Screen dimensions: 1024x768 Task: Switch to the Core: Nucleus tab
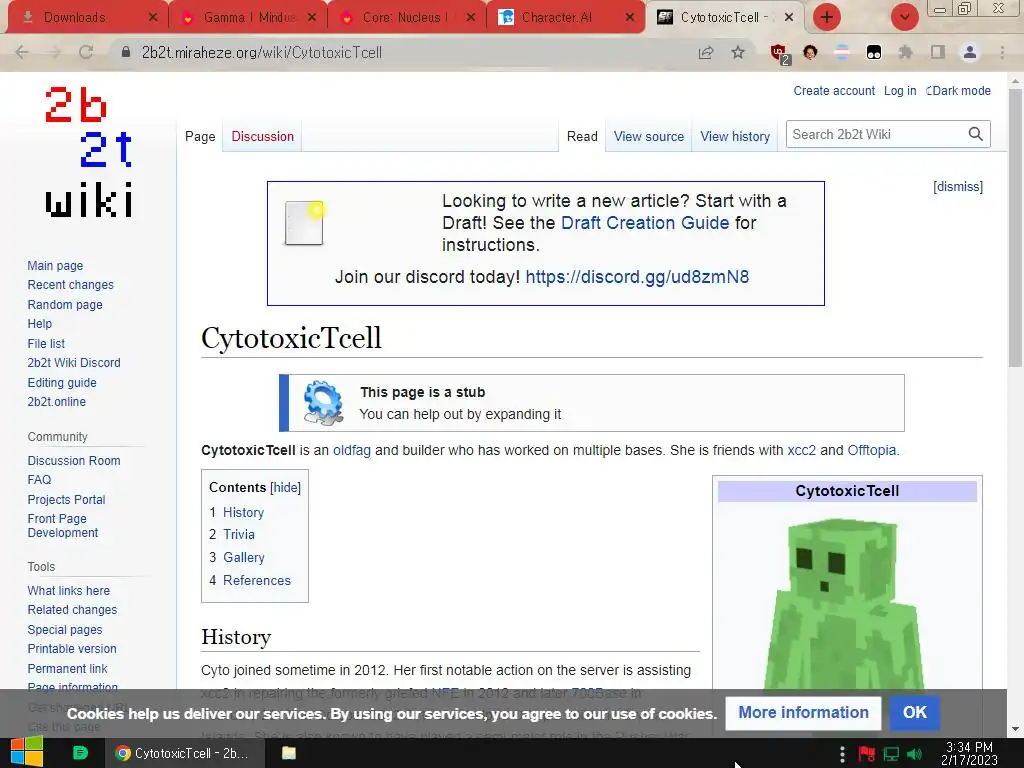(405, 18)
